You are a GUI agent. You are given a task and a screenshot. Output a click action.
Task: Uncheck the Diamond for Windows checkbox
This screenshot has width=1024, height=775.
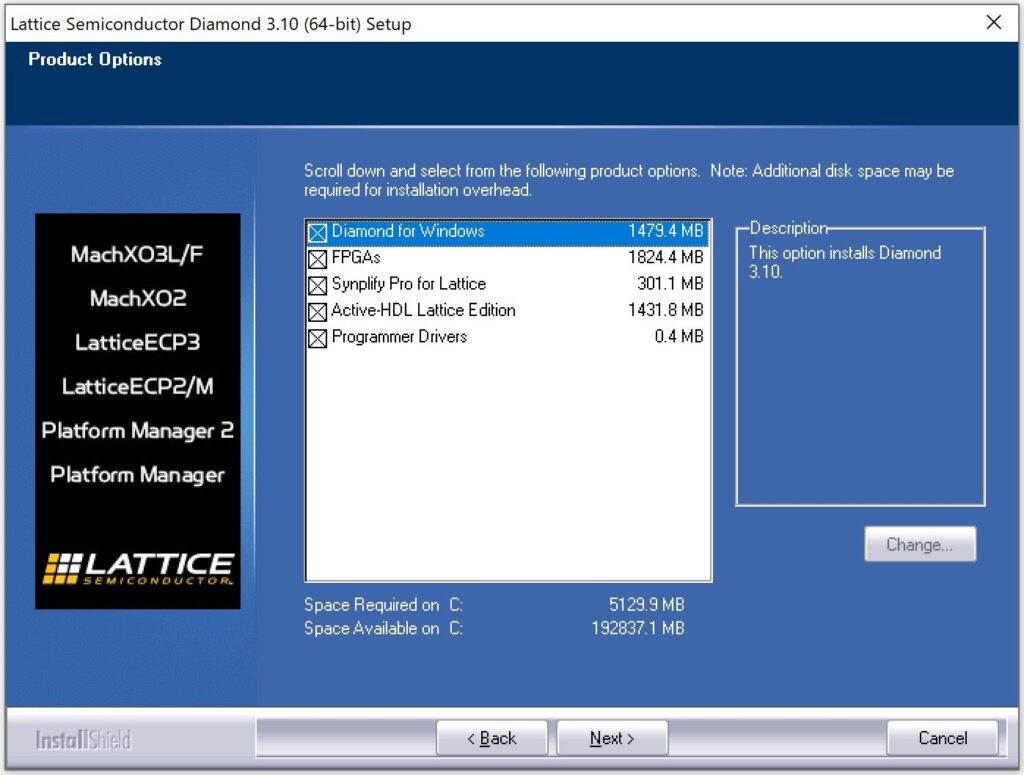click(317, 232)
